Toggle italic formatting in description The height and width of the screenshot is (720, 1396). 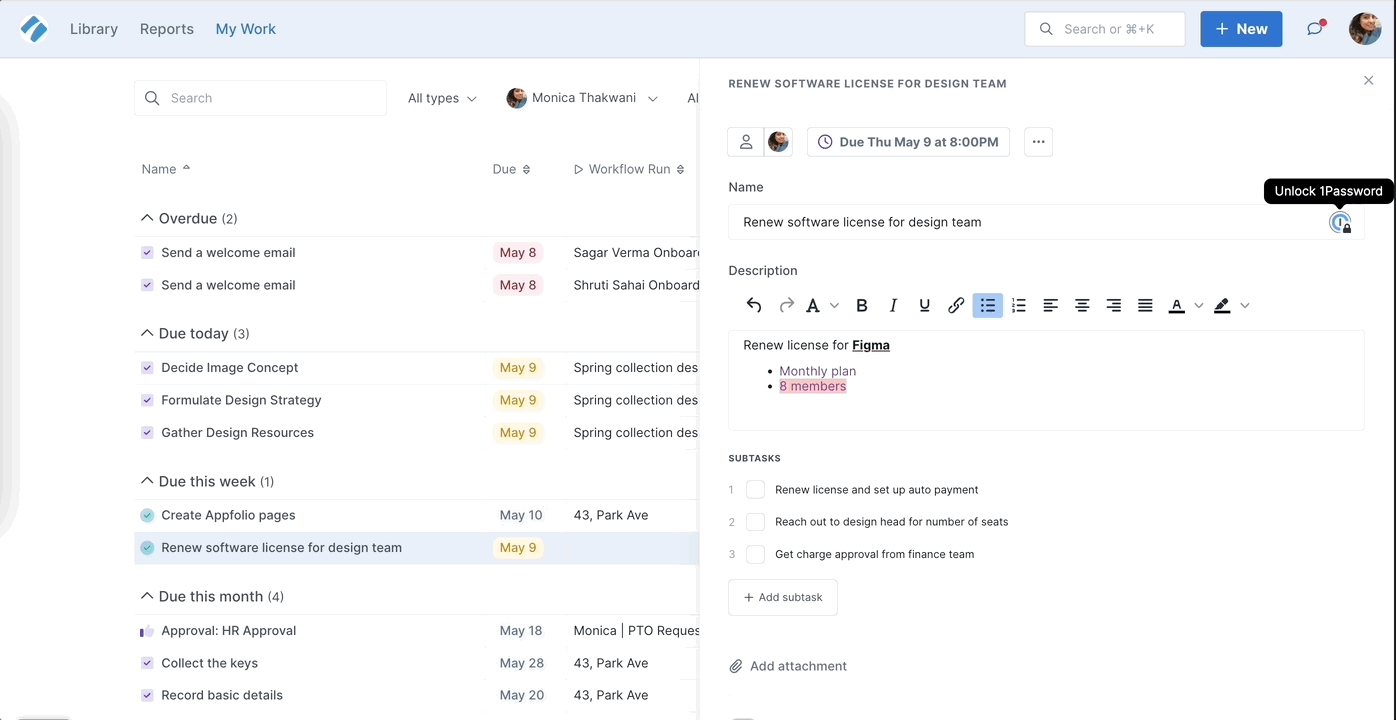point(893,306)
